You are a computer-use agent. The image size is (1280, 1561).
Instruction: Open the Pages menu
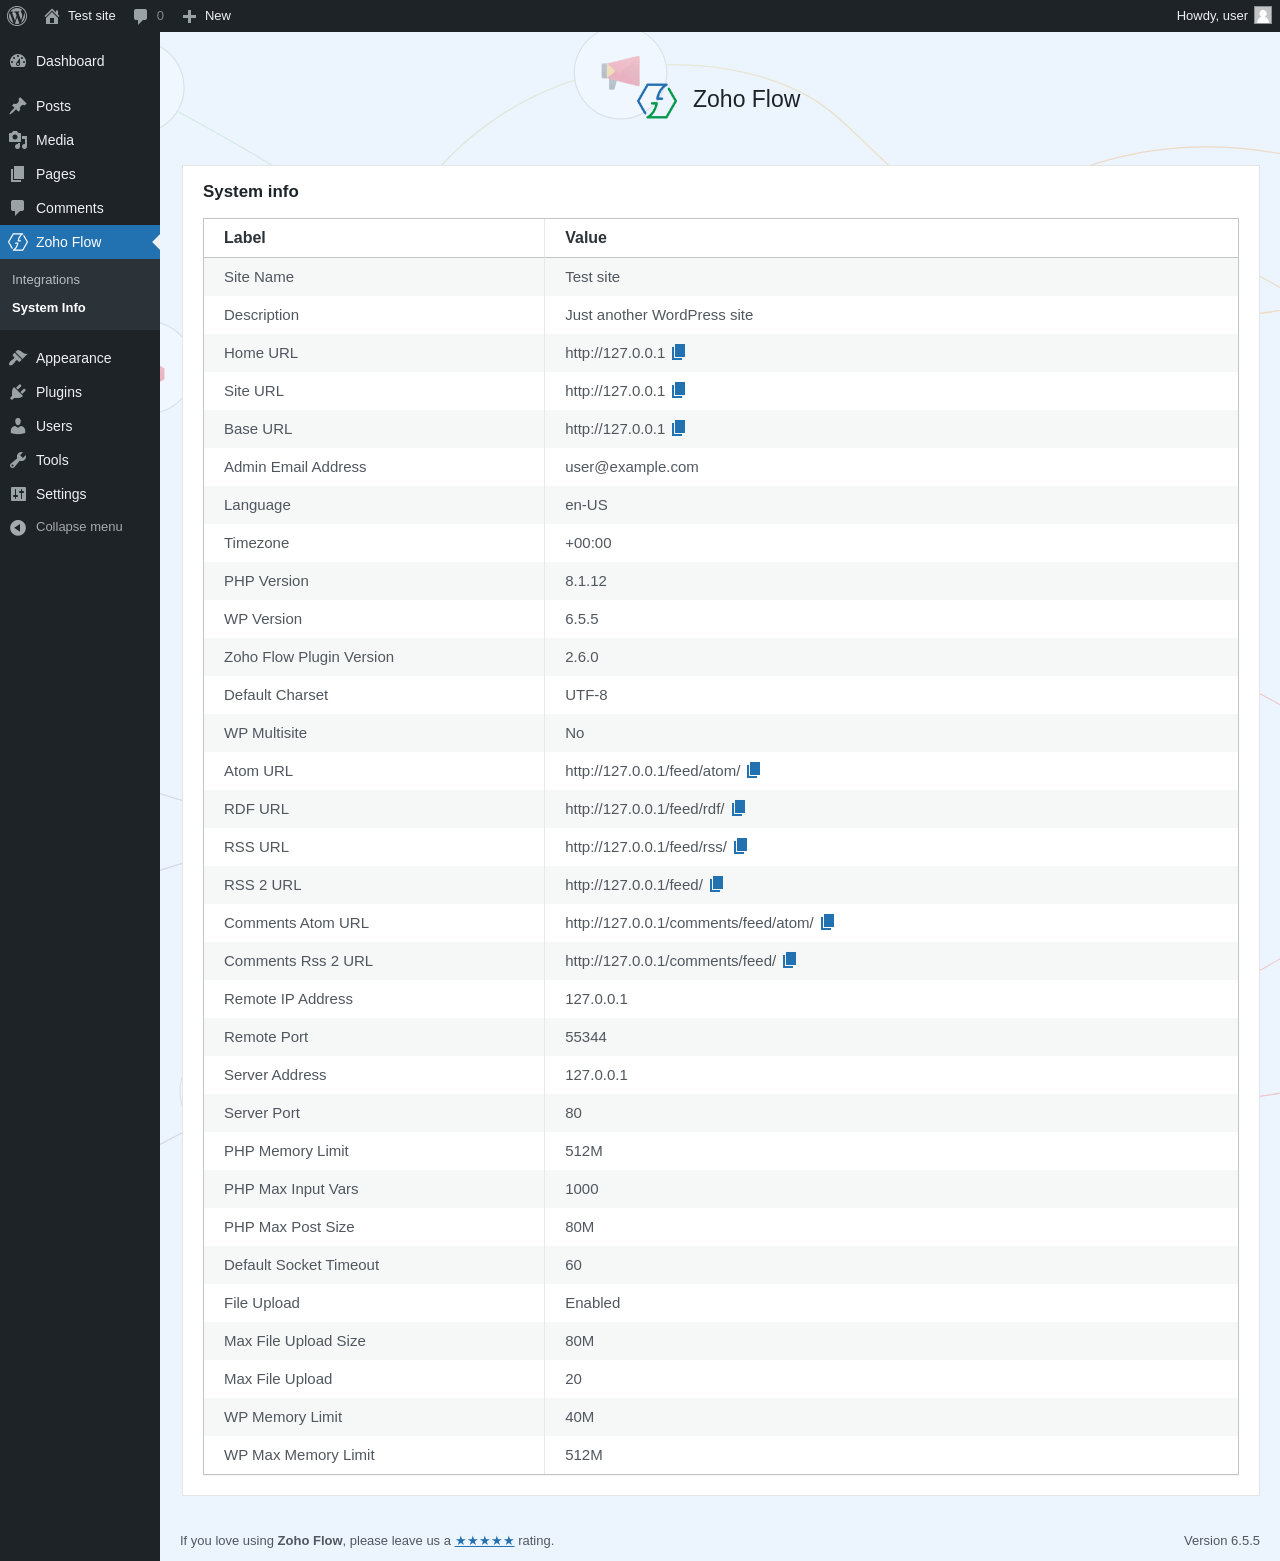tap(80, 174)
